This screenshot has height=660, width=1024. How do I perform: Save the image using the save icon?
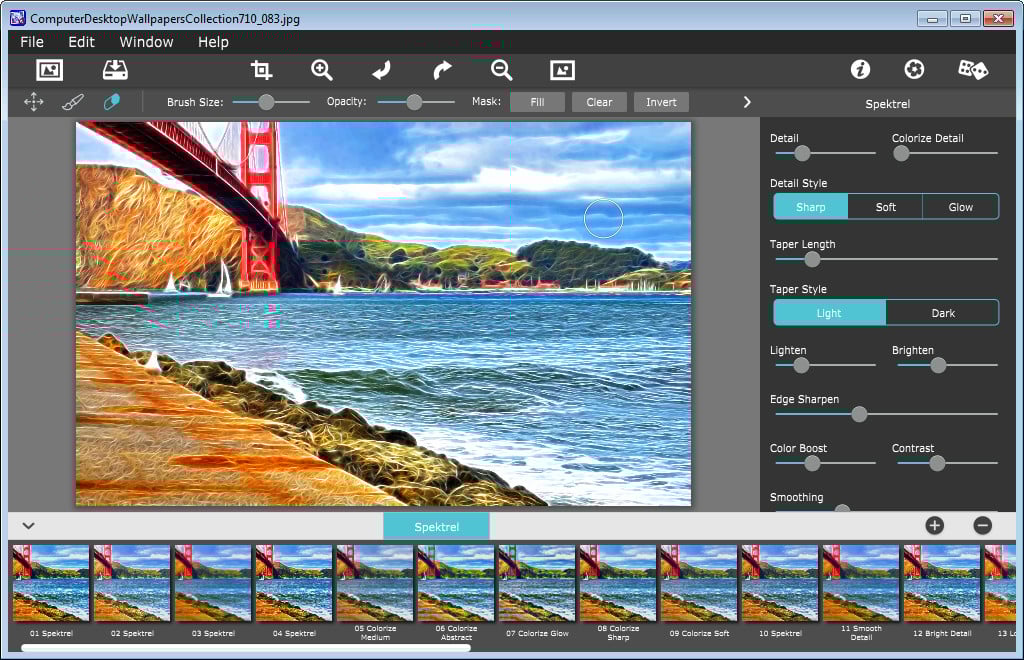114,70
